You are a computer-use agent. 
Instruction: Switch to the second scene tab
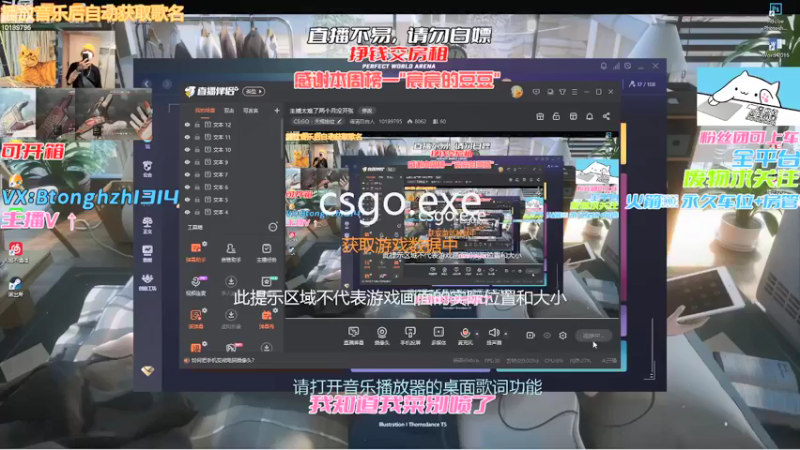pyautogui.click(x=229, y=110)
